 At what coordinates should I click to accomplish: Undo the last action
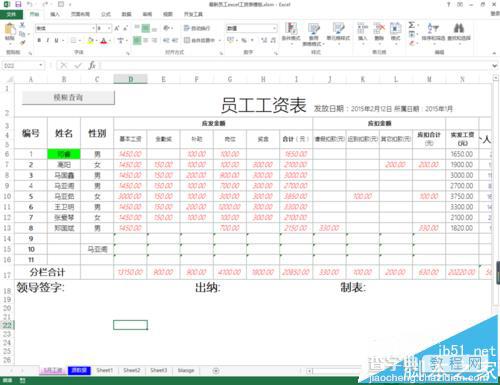pyautogui.click(x=30, y=4)
